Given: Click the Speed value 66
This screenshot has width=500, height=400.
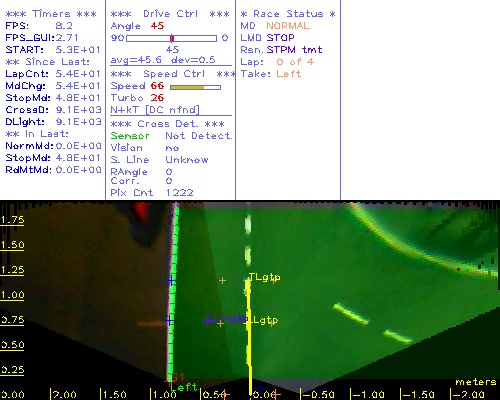Looking at the screenshot, I should (157, 86).
